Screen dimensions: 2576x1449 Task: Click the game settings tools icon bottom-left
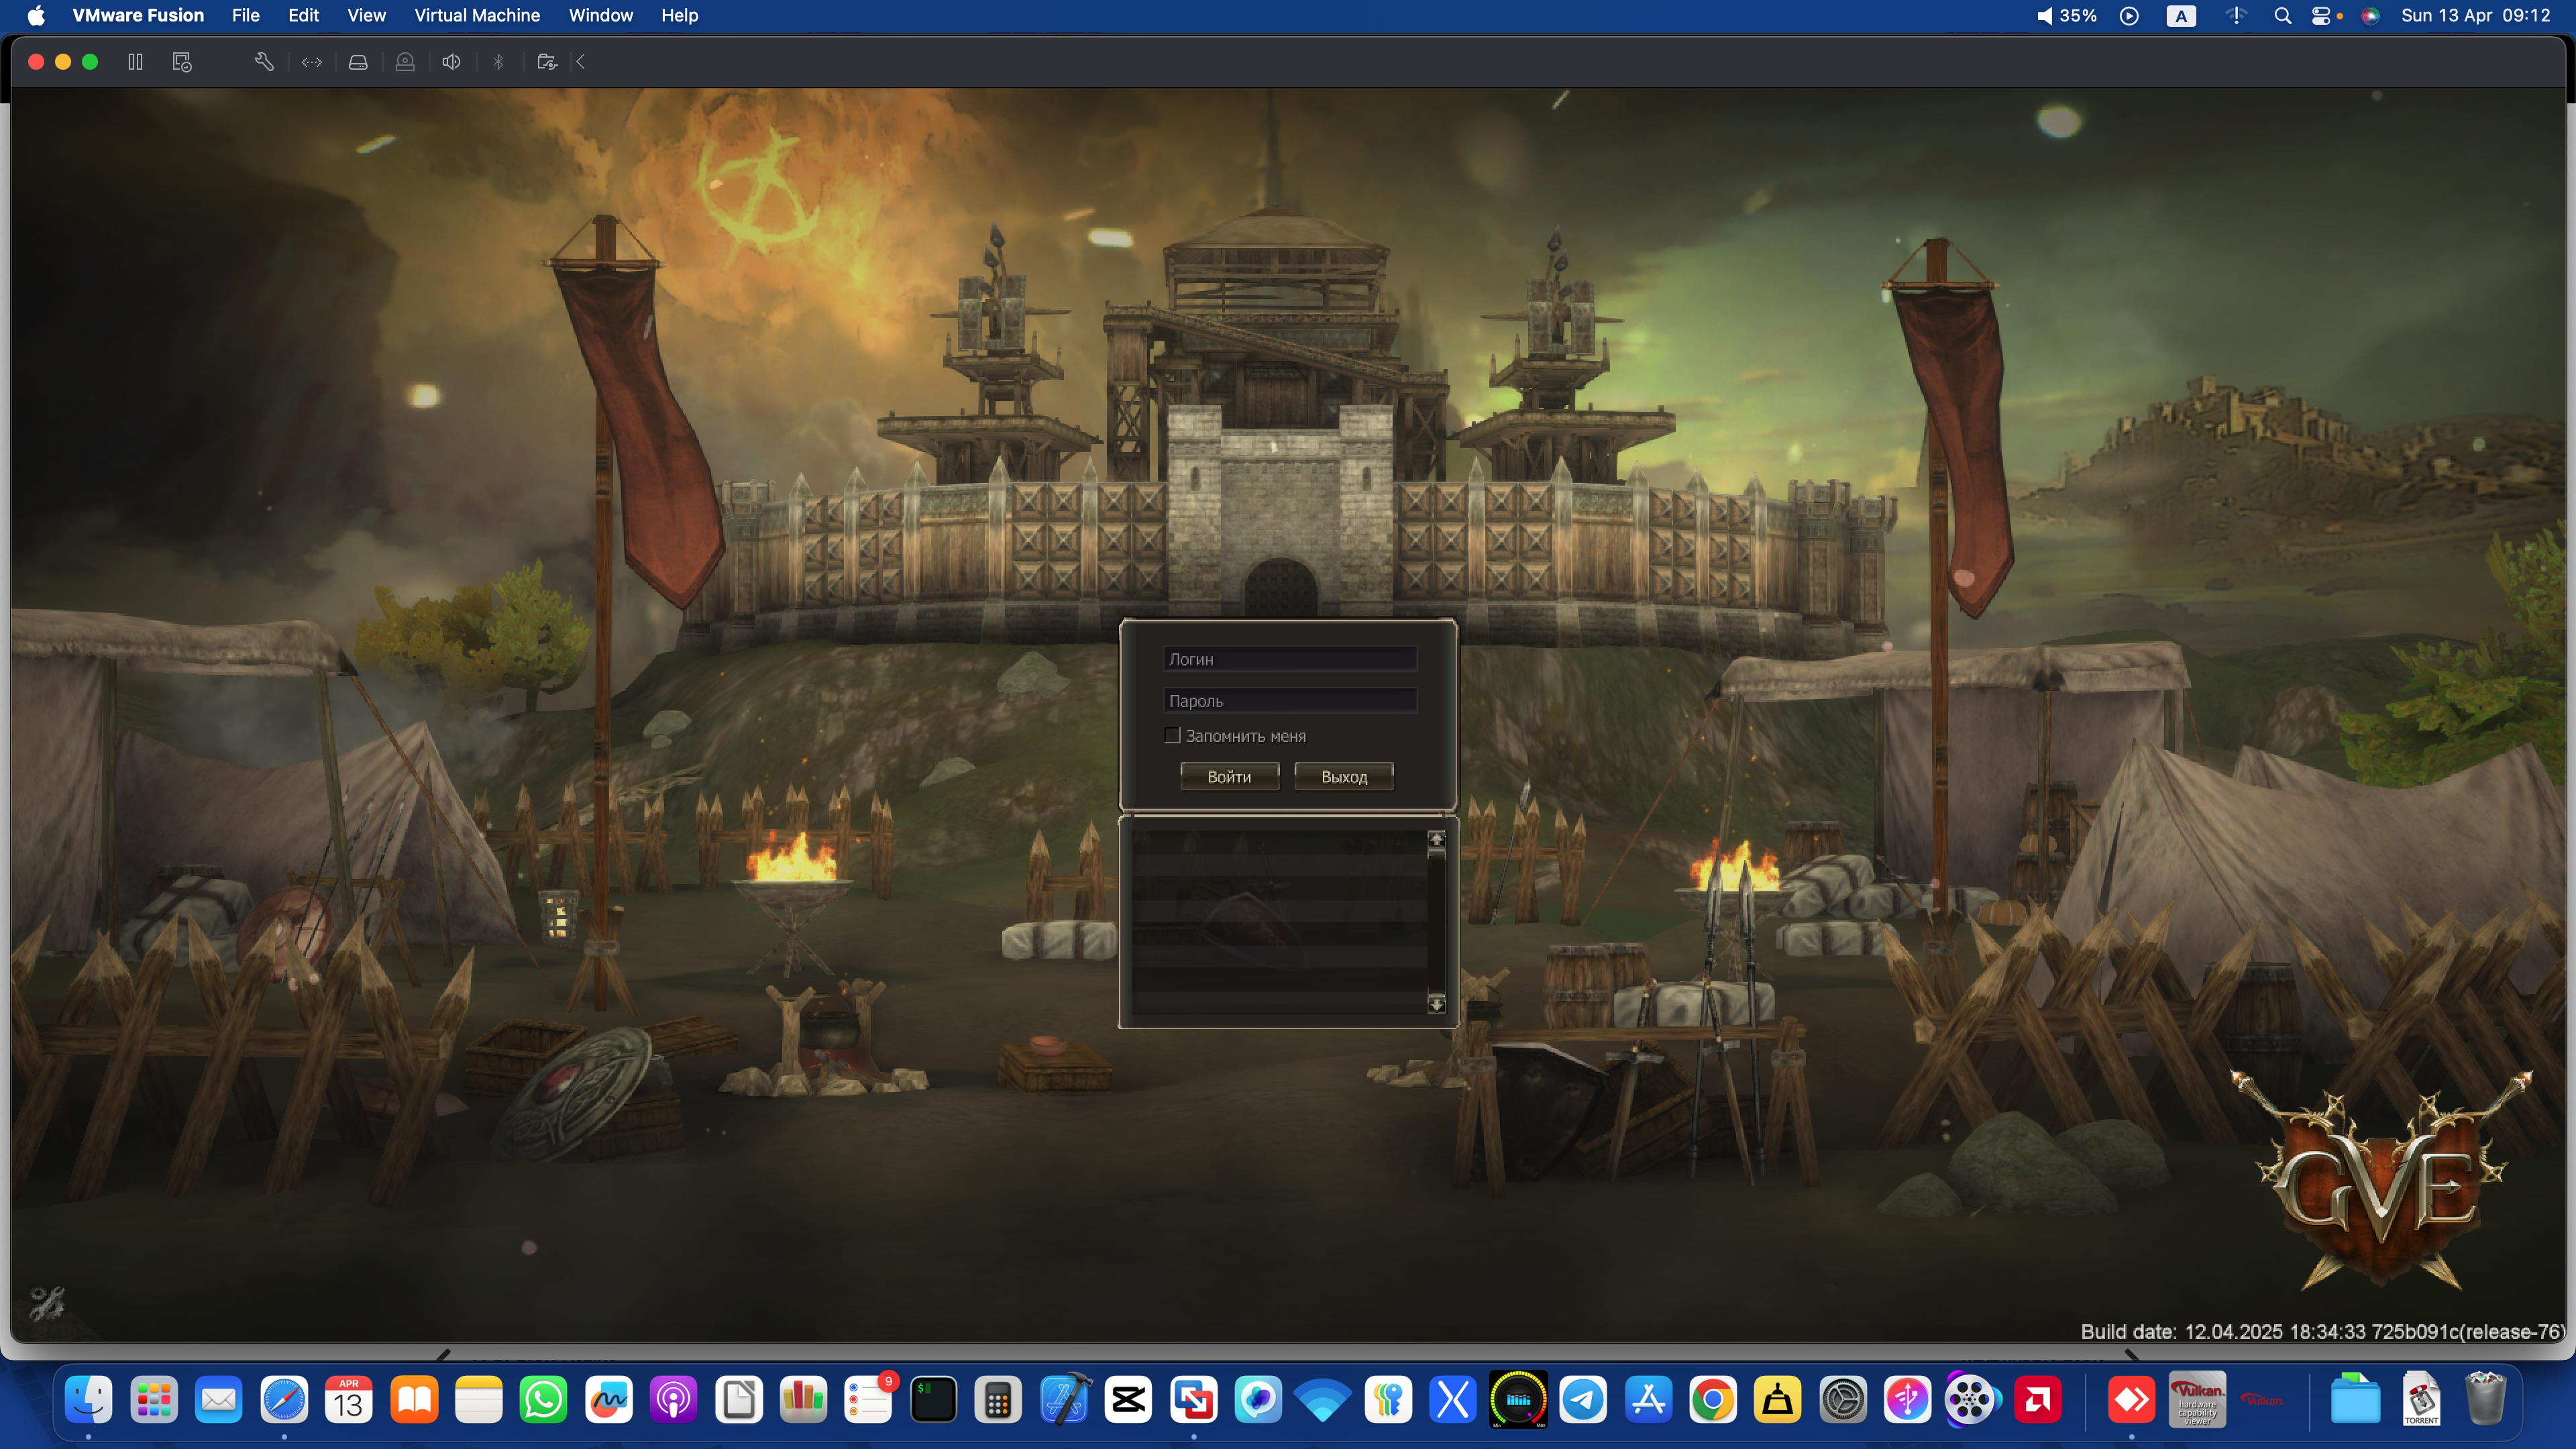point(47,1303)
